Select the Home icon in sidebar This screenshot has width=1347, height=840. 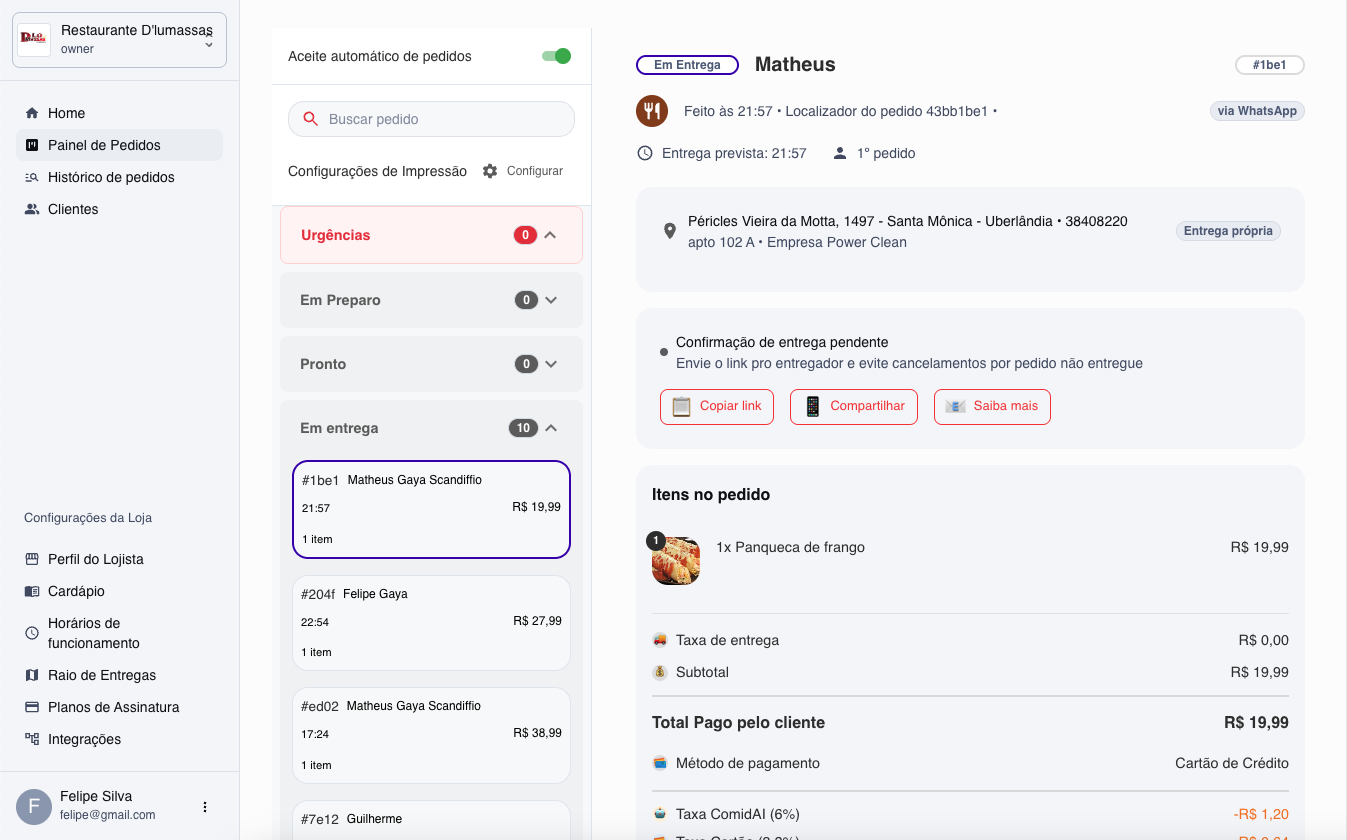click(x=34, y=113)
